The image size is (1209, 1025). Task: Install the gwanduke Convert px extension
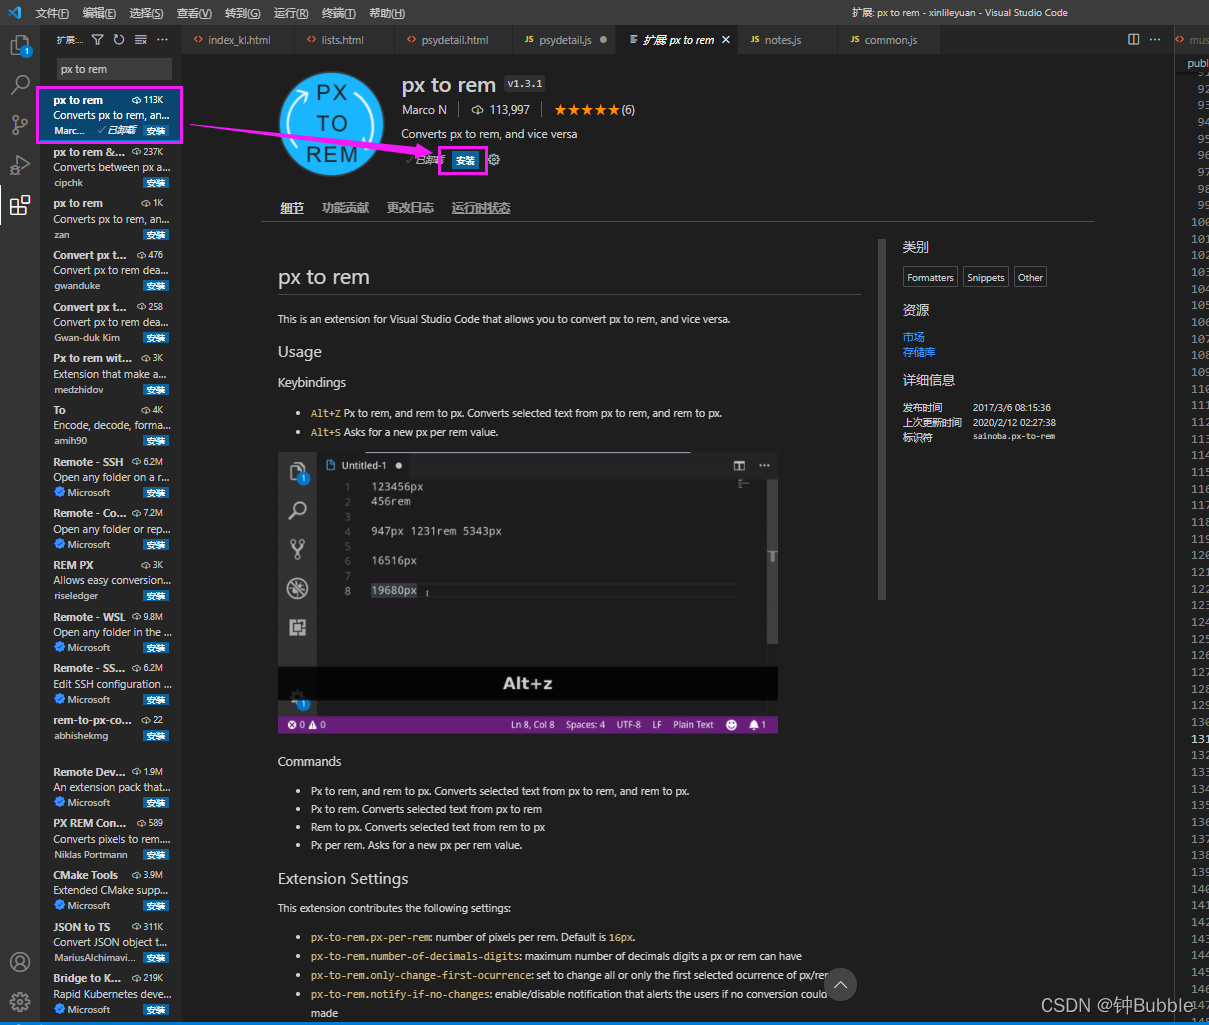pos(156,286)
